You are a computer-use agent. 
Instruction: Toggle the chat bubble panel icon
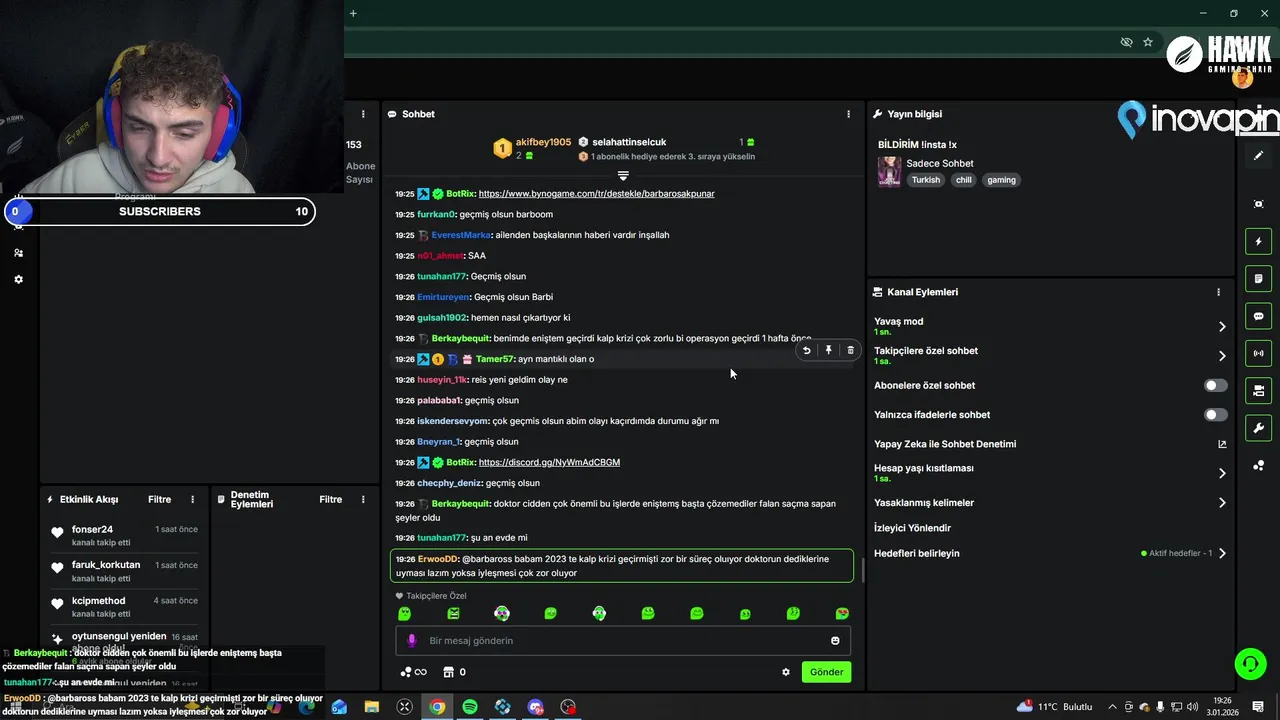click(1258, 316)
